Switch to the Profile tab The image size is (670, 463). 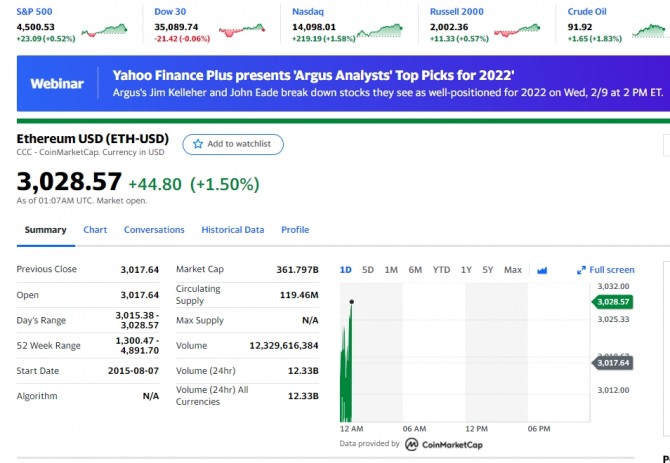tap(295, 230)
